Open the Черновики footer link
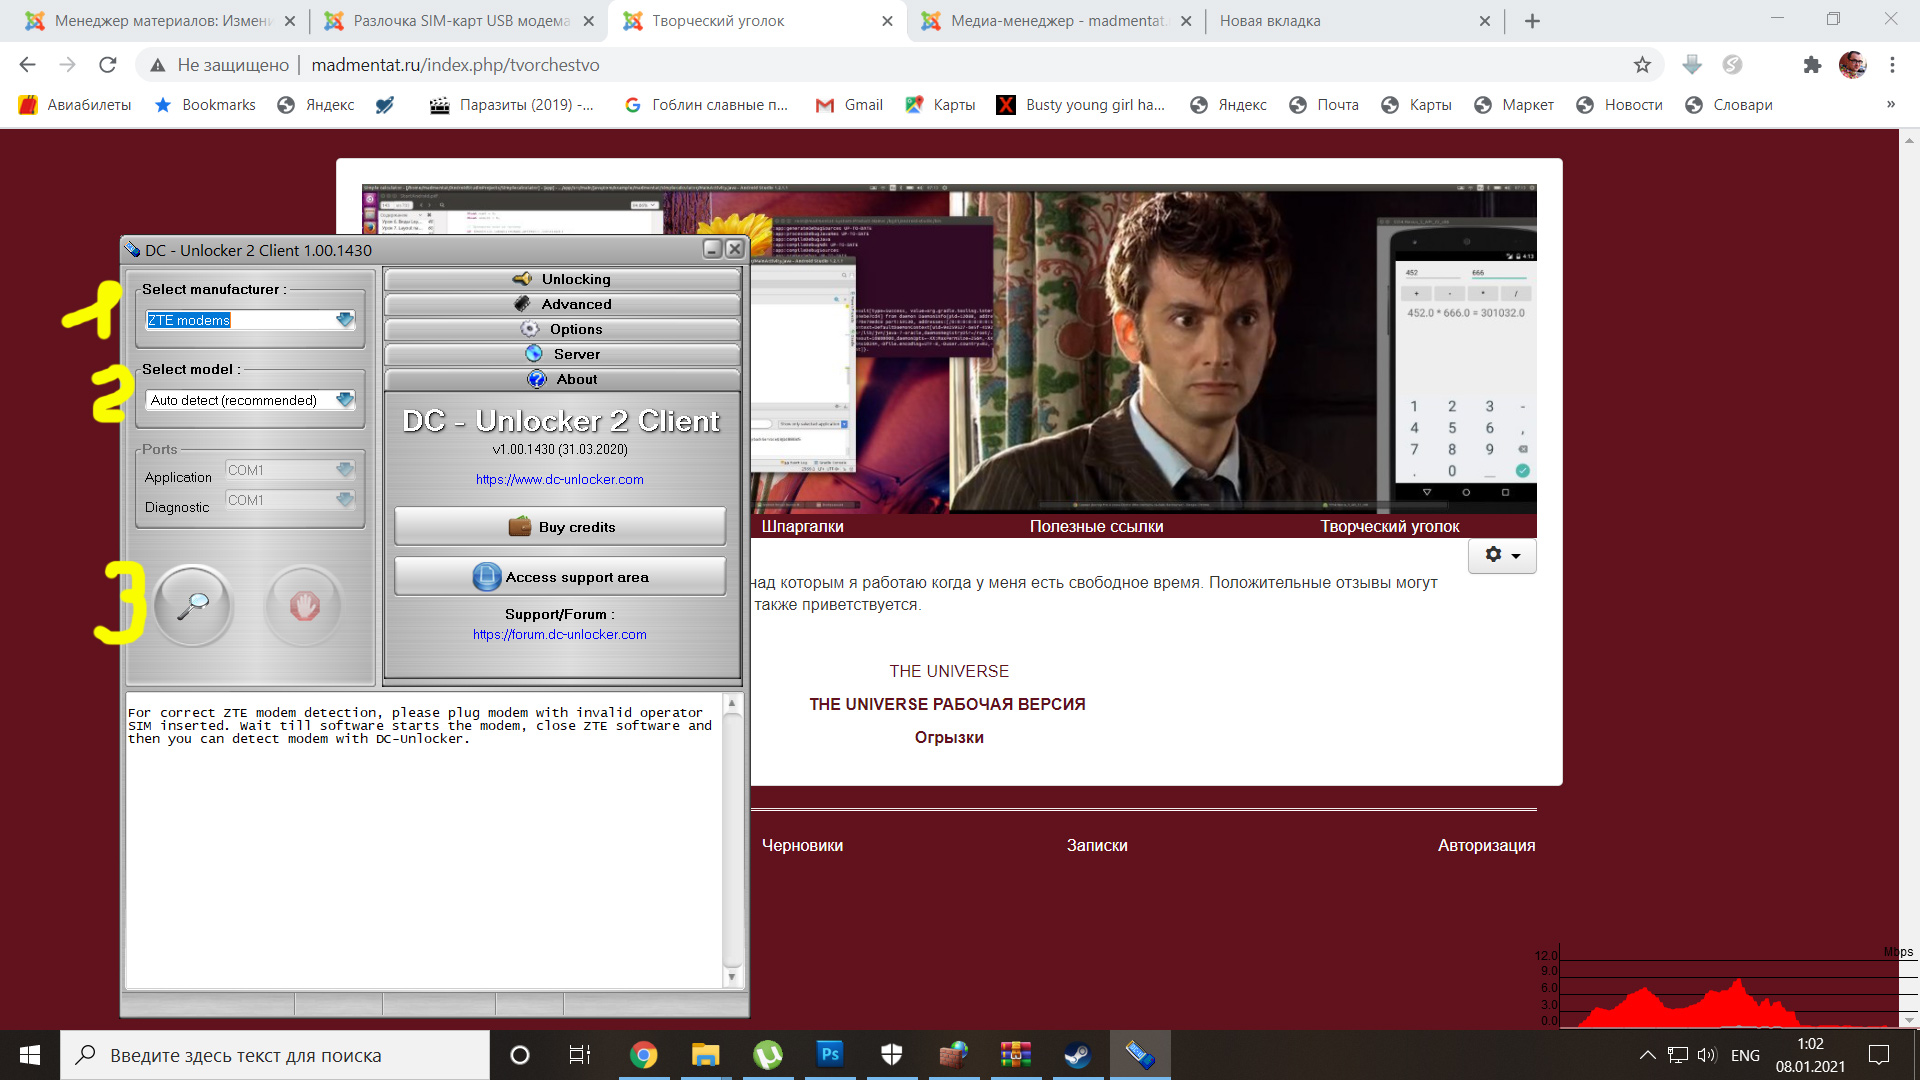The height and width of the screenshot is (1080, 1920). [x=802, y=845]
